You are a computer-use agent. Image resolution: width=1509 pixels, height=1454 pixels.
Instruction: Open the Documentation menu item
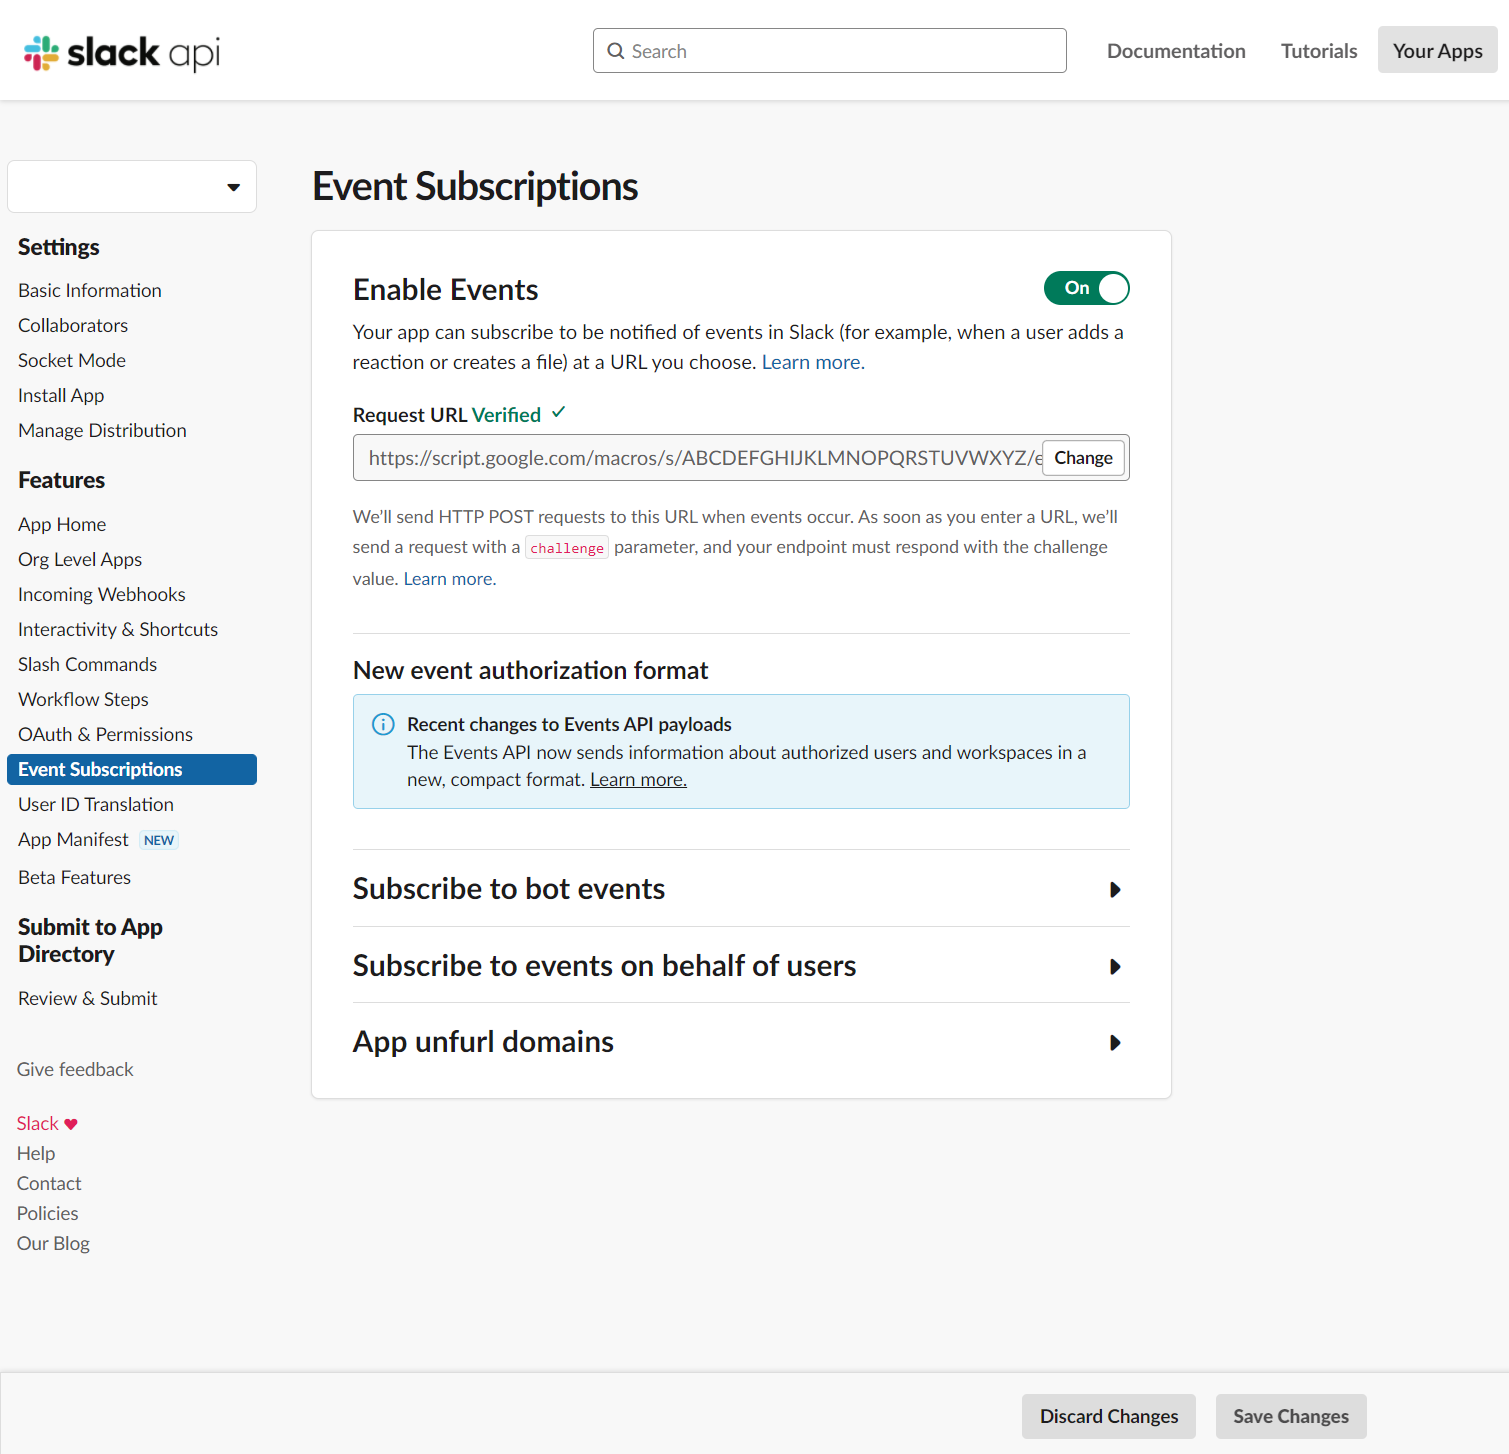coord(1176,51)
